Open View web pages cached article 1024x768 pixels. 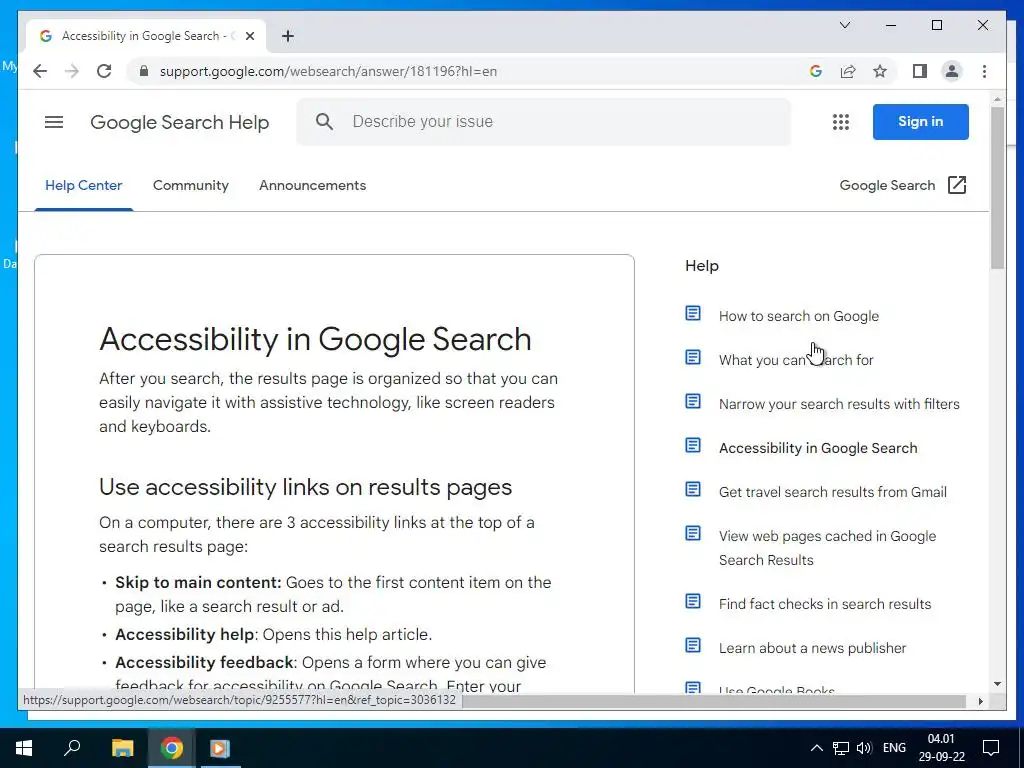pyautogui.click(x=827, y=548)
